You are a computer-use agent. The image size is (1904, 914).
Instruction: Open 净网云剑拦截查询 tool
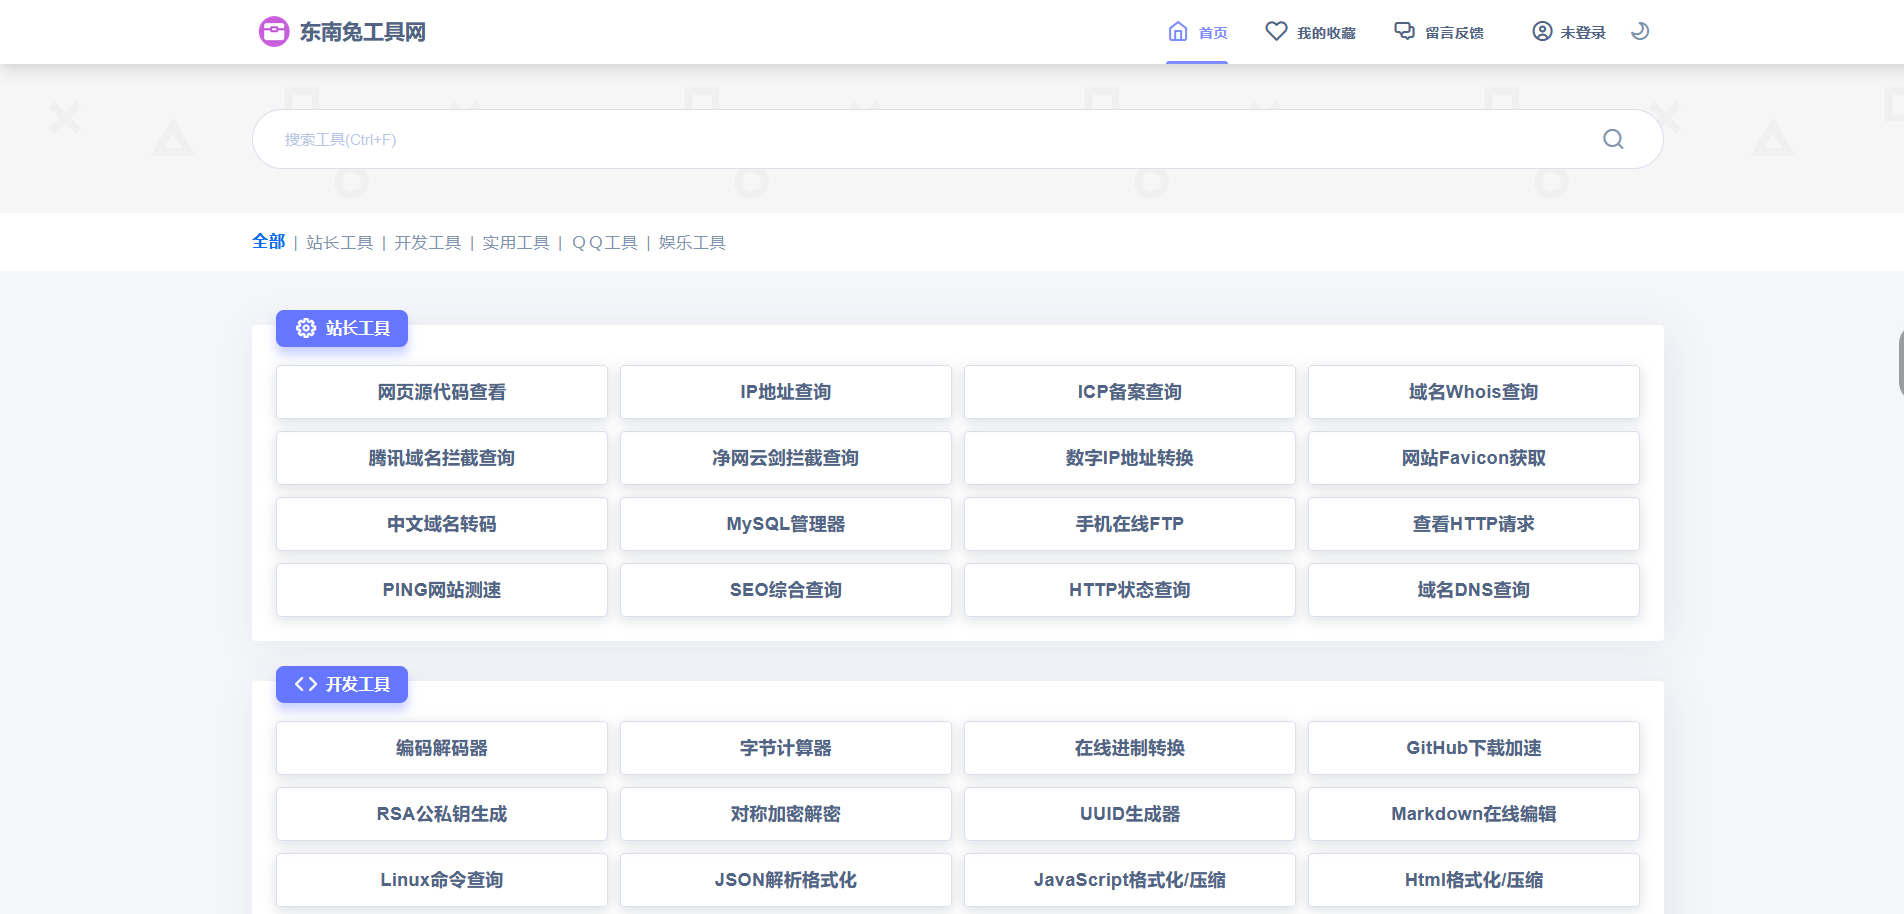coord(786,458)
